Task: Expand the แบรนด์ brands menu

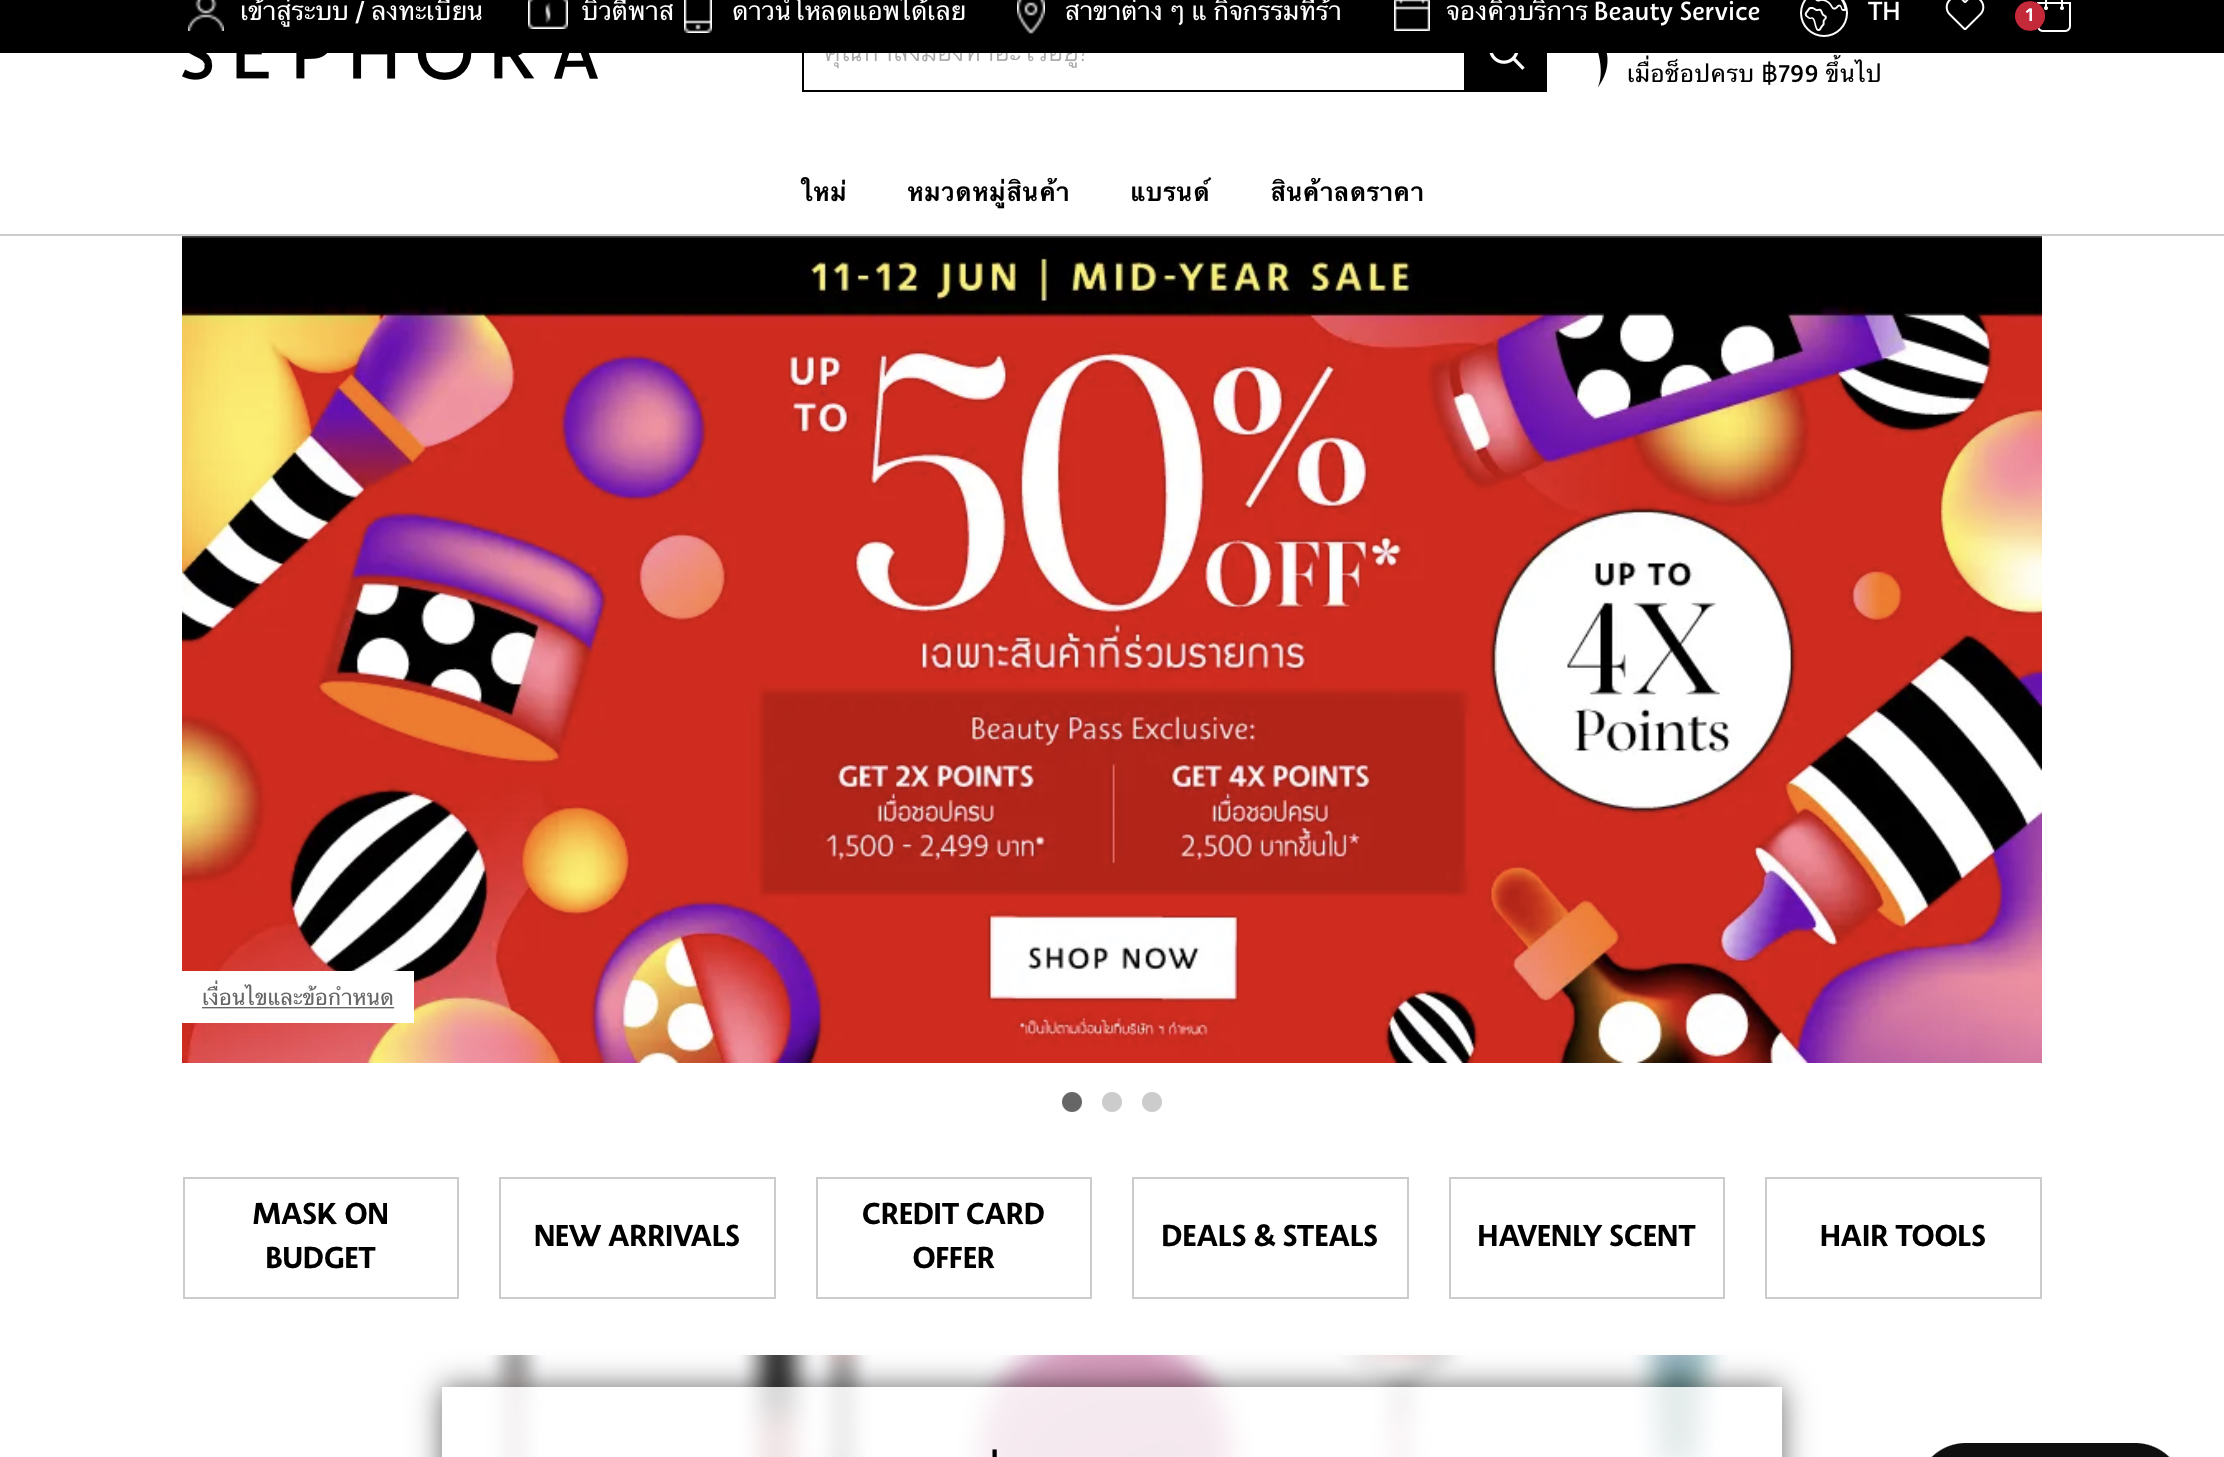Action: coord(1170,192)
